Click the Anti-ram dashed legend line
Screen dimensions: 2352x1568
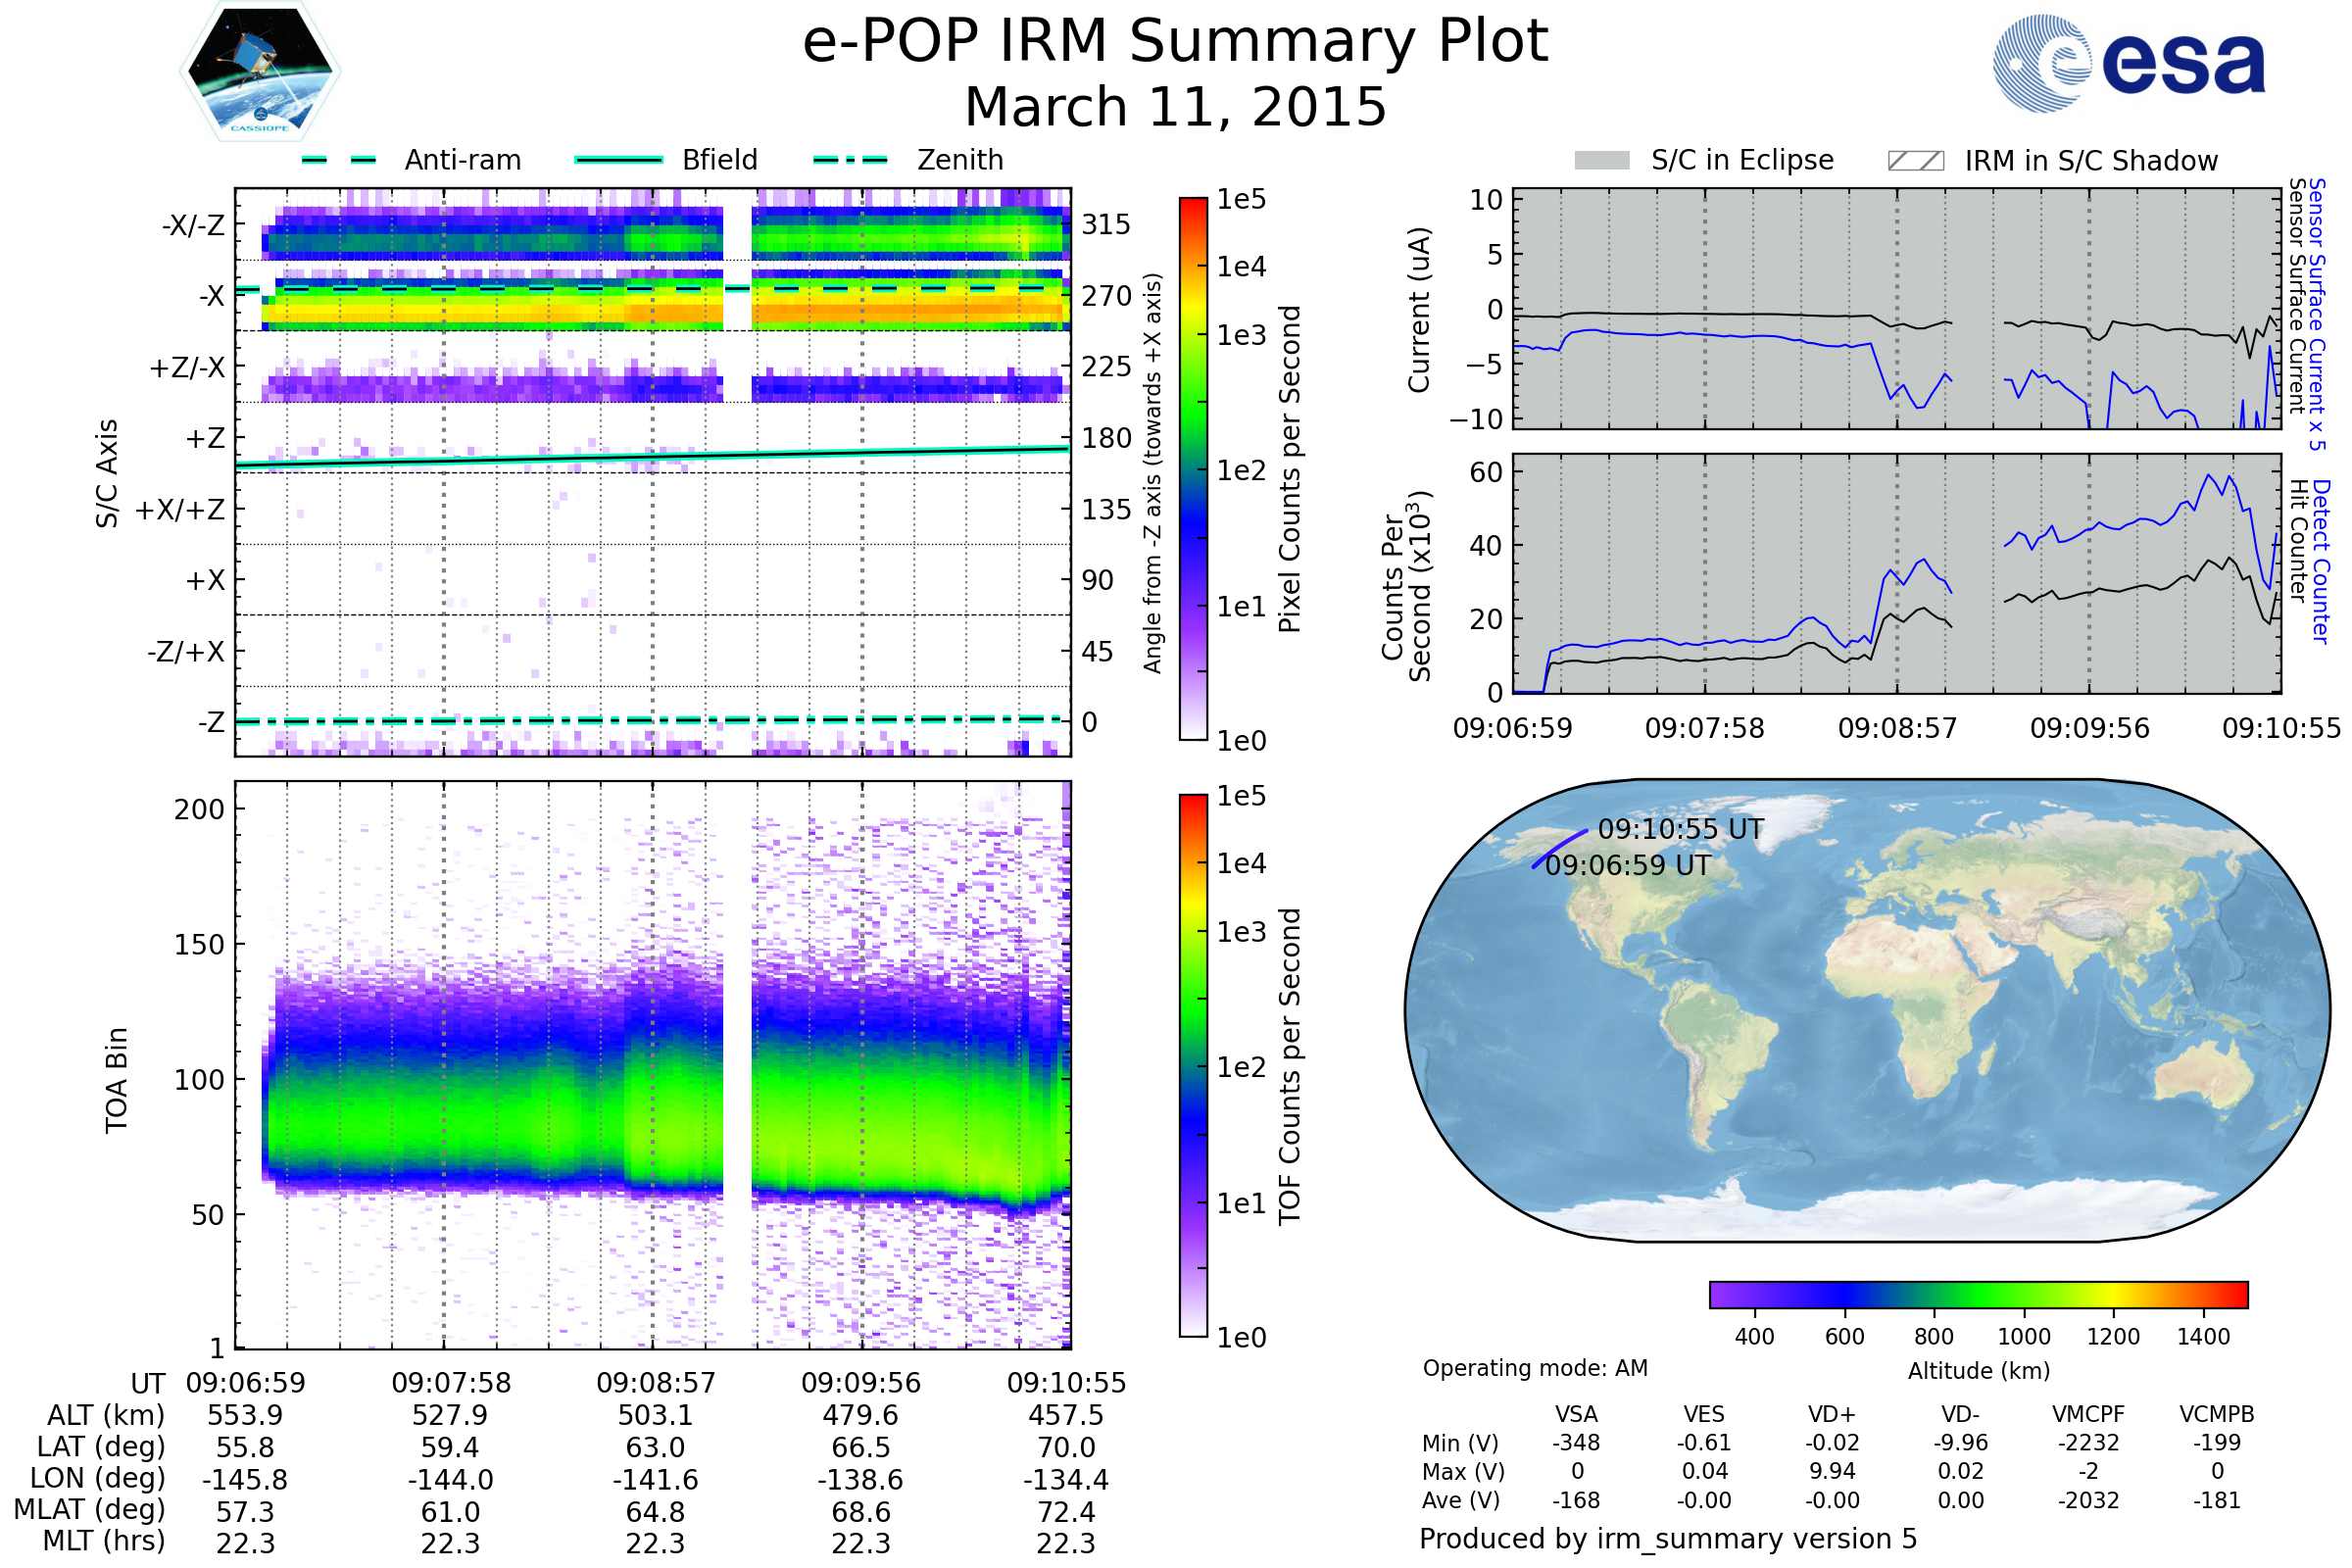click(339, 160)
